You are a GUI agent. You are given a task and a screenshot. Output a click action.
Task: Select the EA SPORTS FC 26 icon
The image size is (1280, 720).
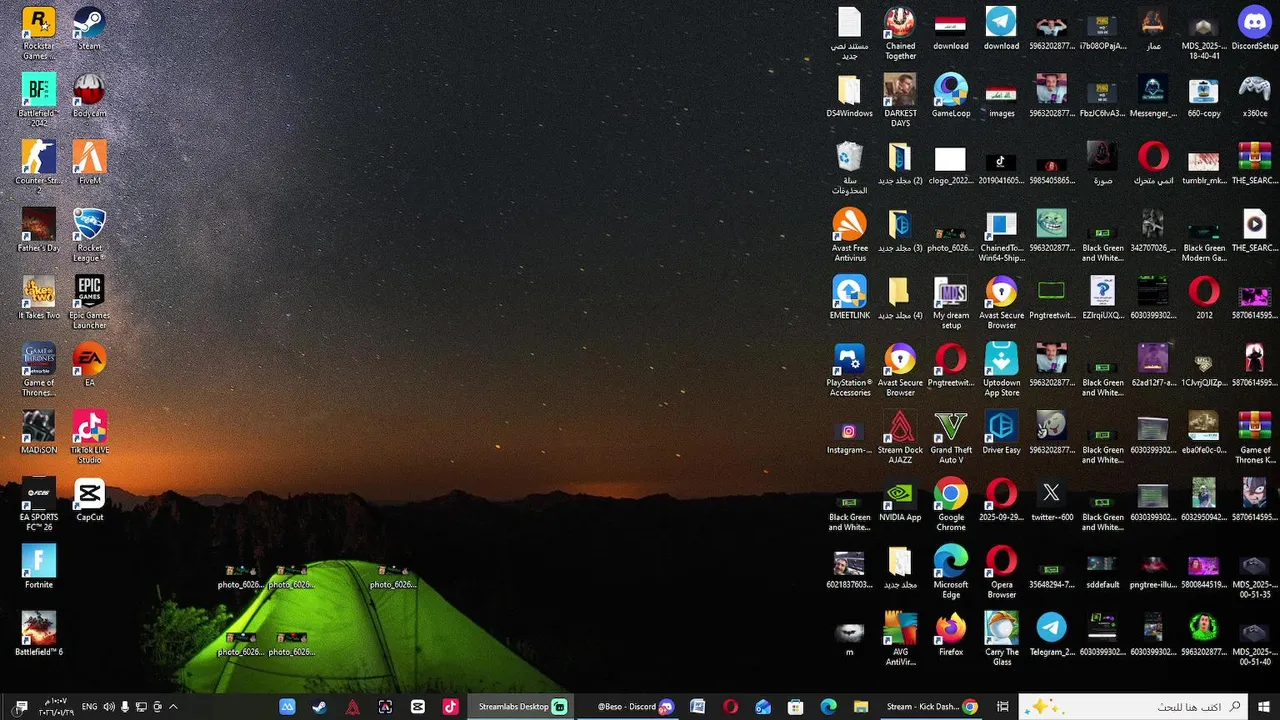(39, 504)
